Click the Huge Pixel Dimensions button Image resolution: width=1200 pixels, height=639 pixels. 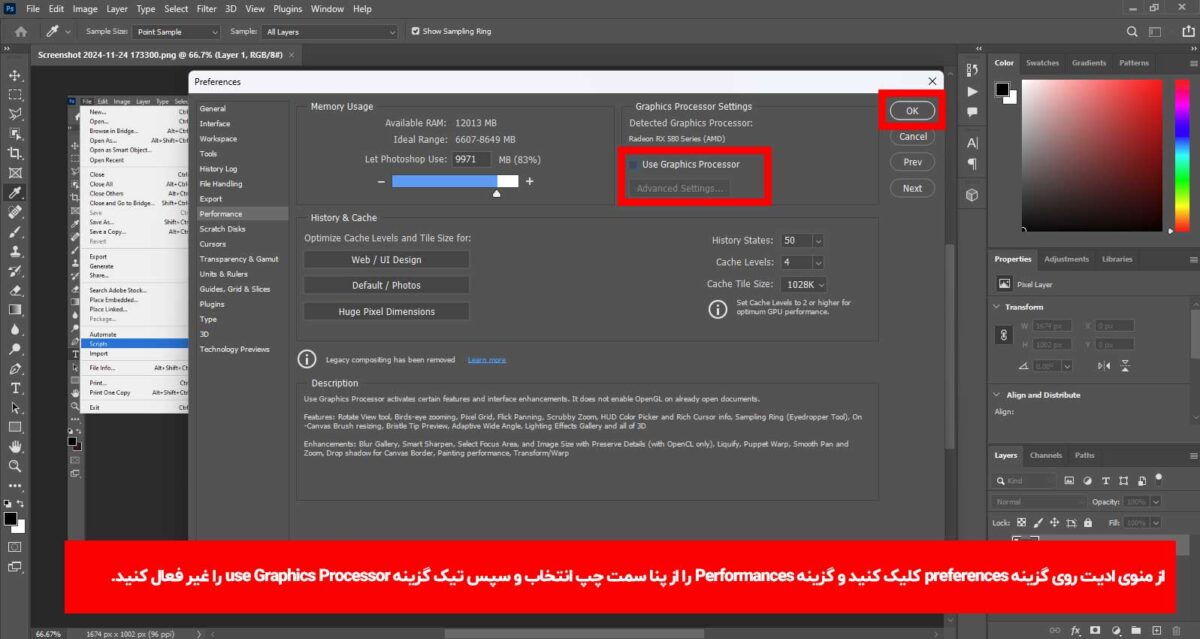click(x=386, y=311)
